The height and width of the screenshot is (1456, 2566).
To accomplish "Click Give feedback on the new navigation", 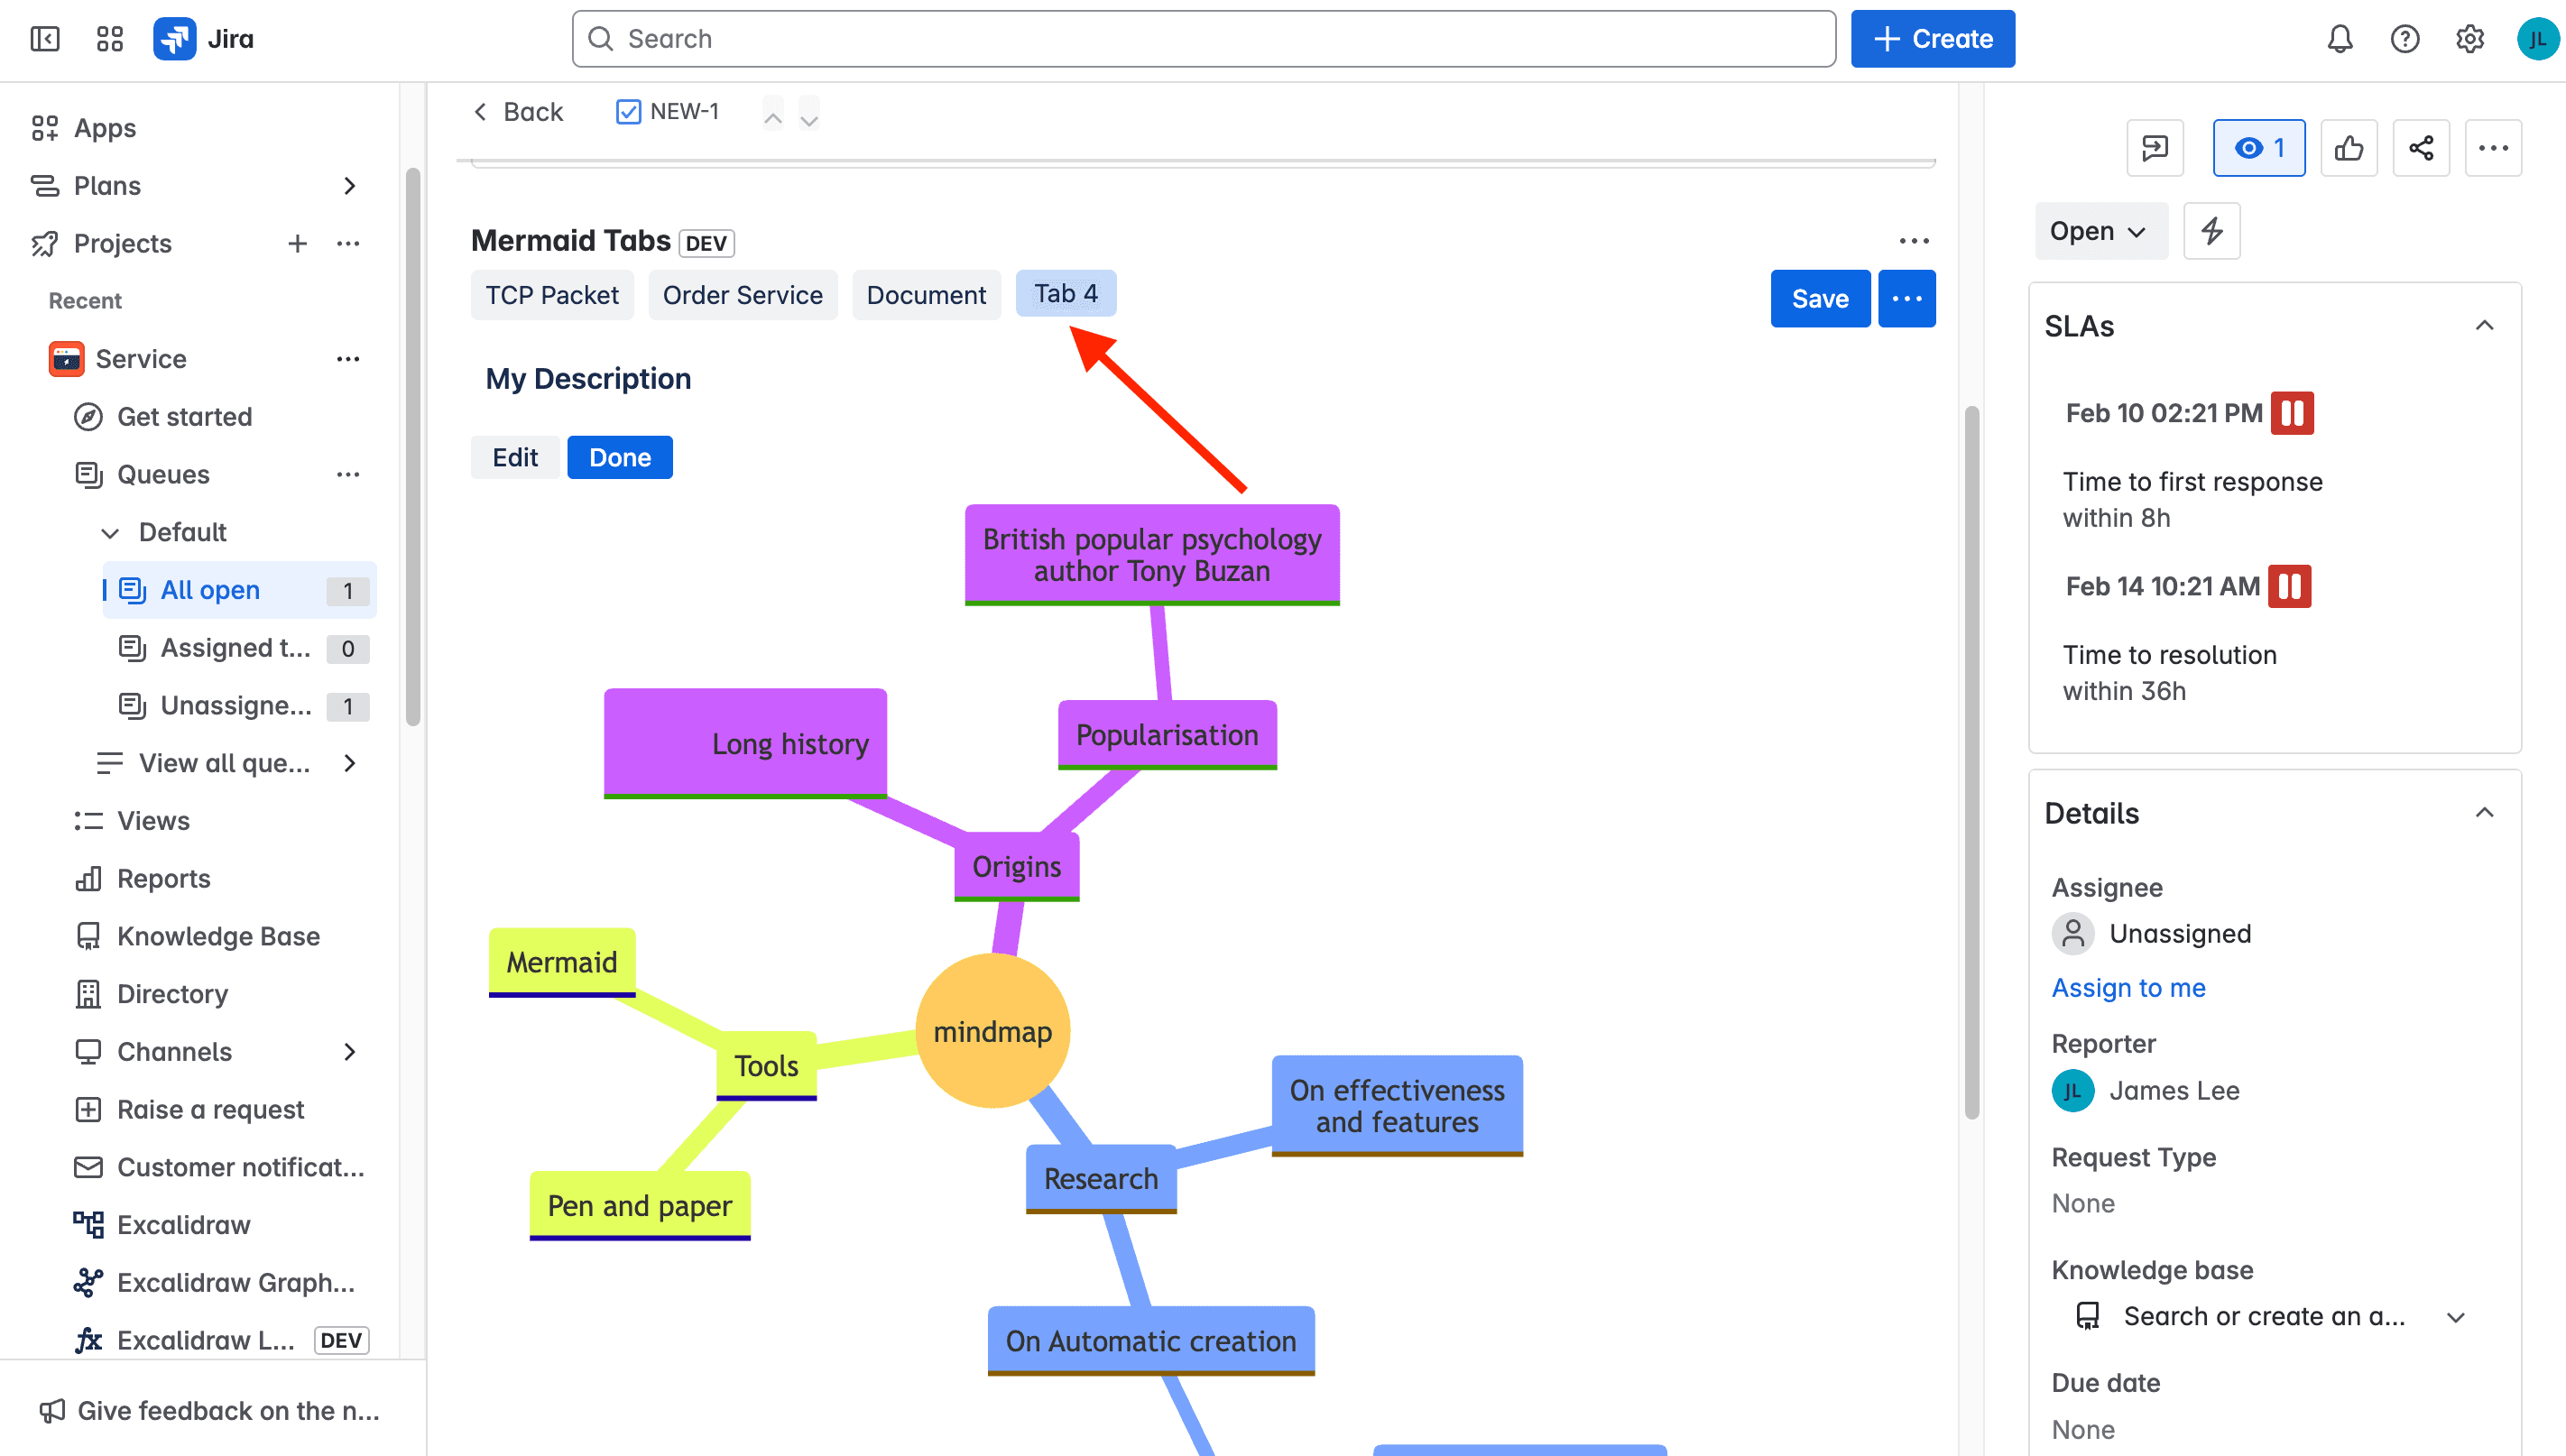I will (x=210, y=1411).
